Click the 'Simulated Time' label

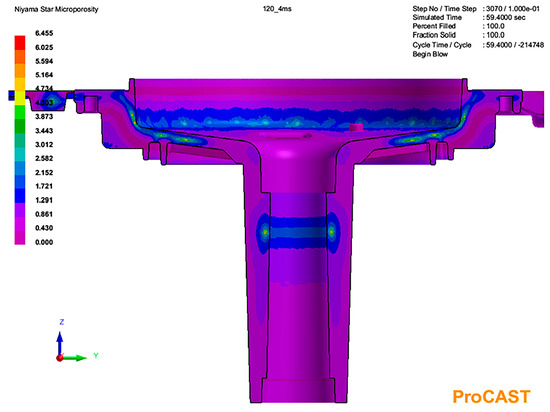[437, 18]
